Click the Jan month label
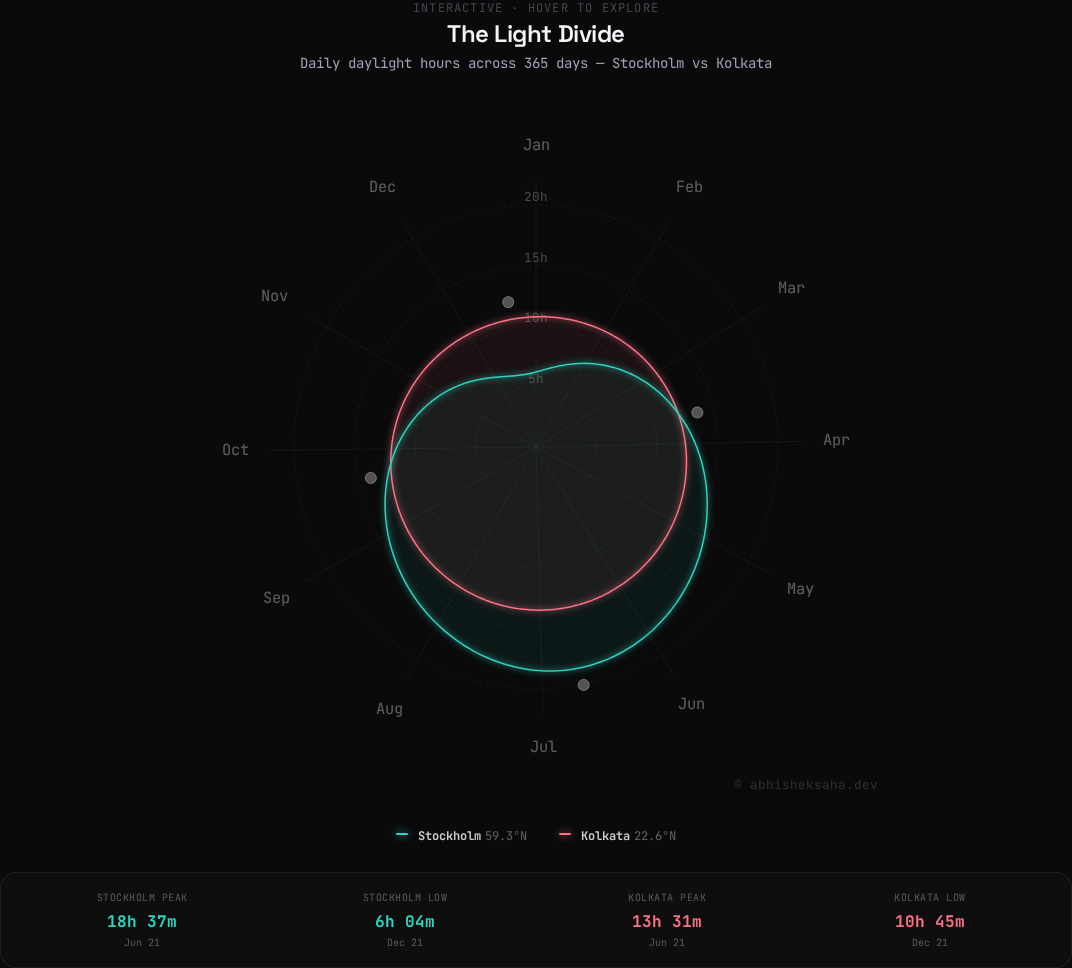This screenshot has height=968, width=1072. pyautogui.click(x=536, y=145)
